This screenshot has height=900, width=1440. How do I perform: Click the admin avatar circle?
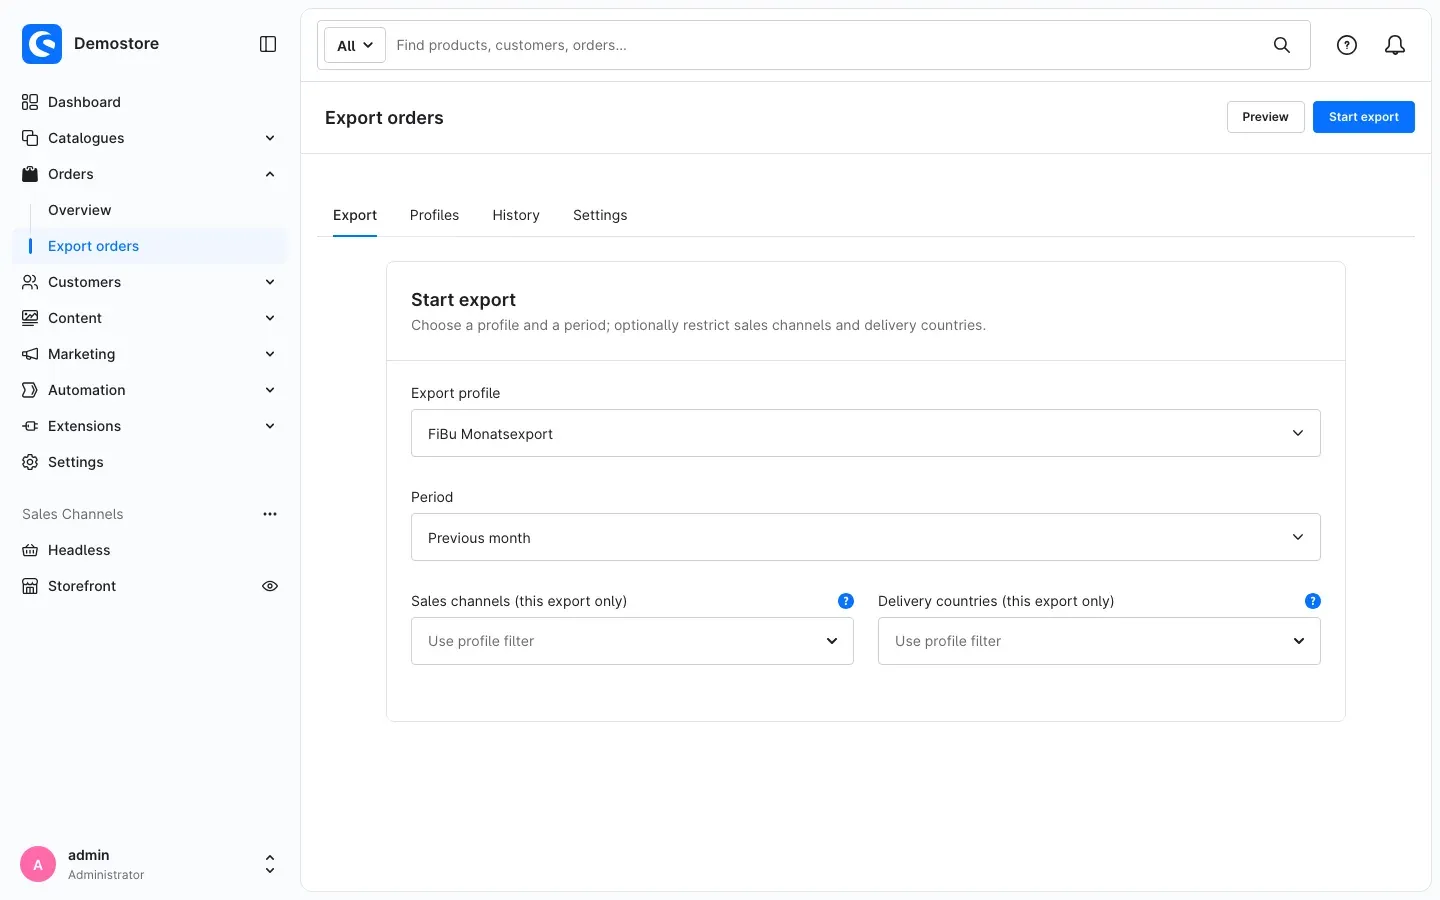click(38, 864)
